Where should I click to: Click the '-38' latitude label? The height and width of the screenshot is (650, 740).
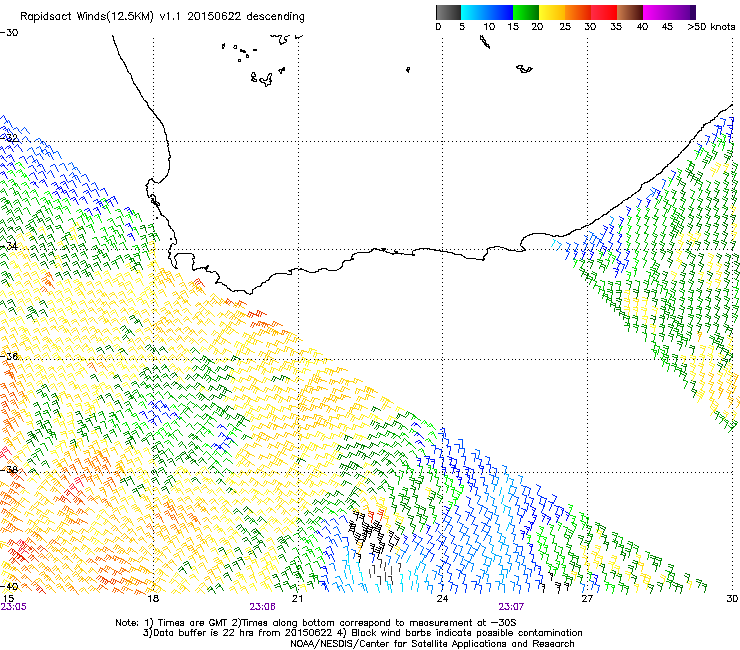click(x=9, y=470)
